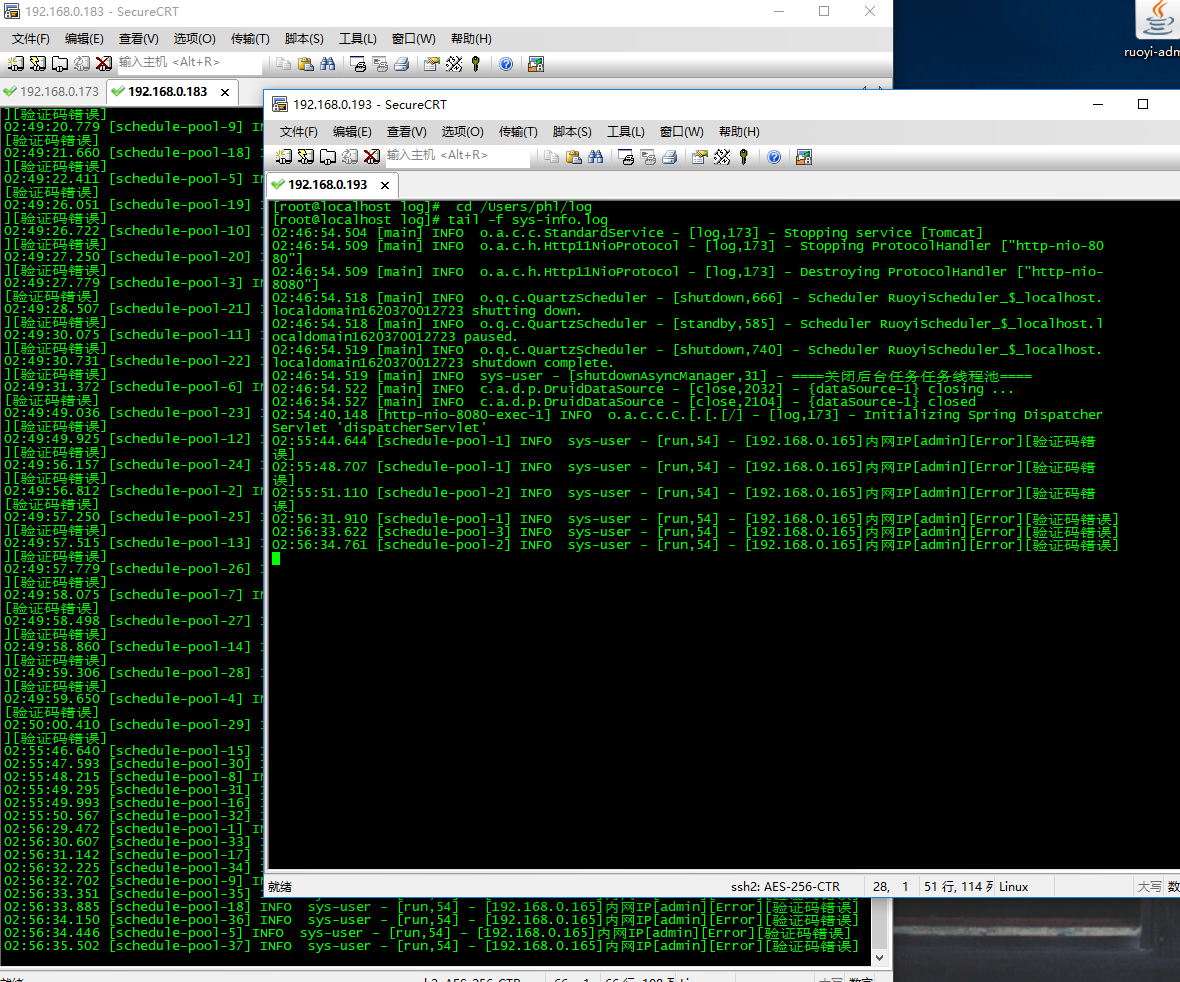This screenshot has width=1180, height=982.
Task: Select the 192.168.0.183 session tab
Action: pyautogui.click(x=167, y=92)
